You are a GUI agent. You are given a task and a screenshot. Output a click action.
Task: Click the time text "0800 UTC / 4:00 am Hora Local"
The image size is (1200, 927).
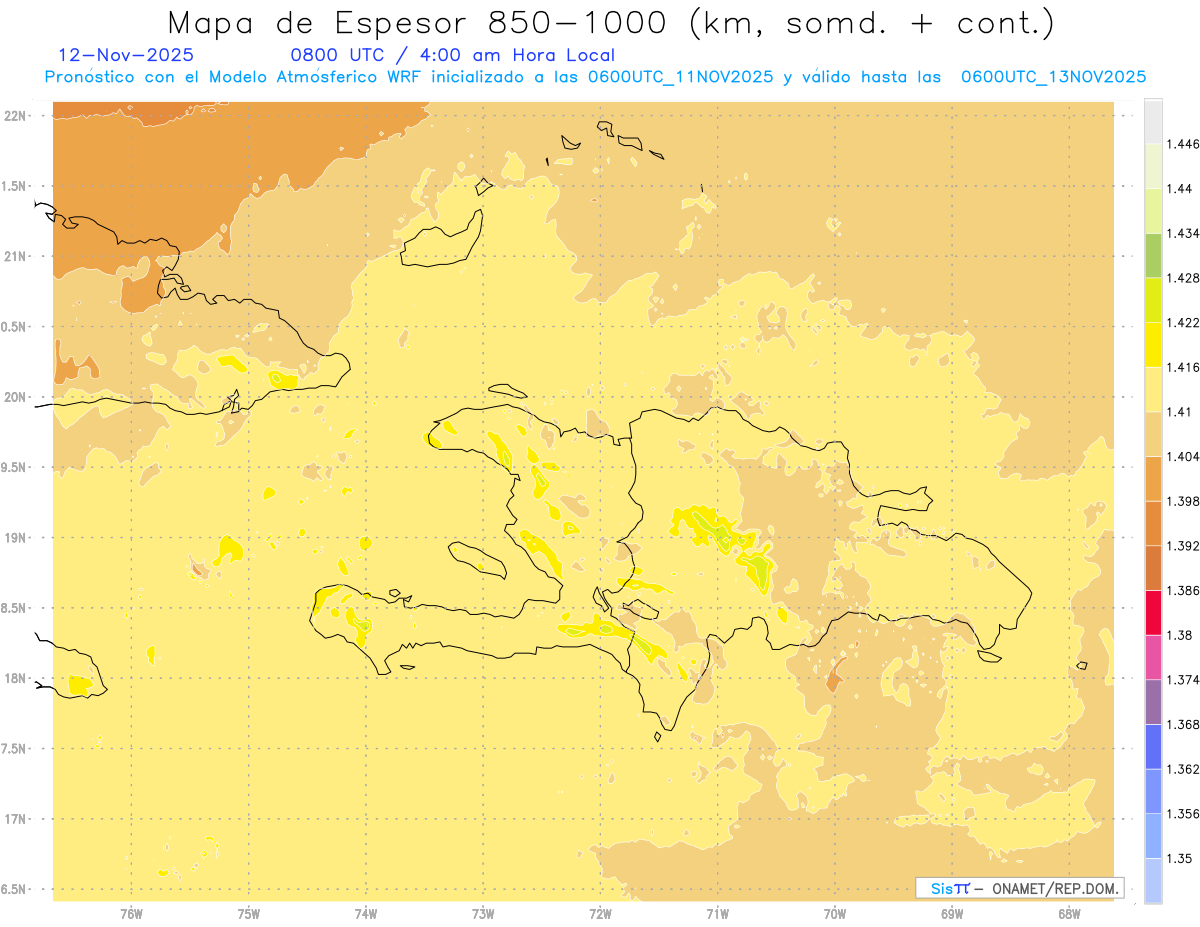pyautogui.click(x=452, y=55)
